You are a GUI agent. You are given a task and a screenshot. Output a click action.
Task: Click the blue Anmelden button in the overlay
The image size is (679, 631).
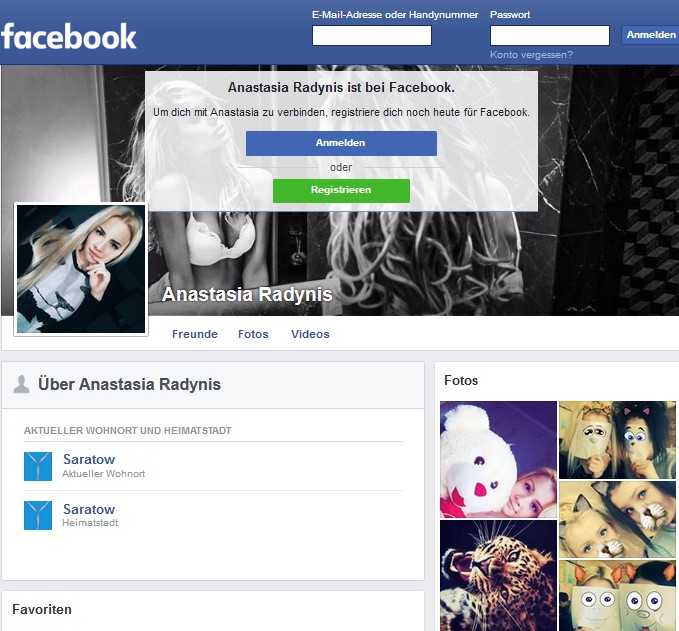(x=341, y=143)
